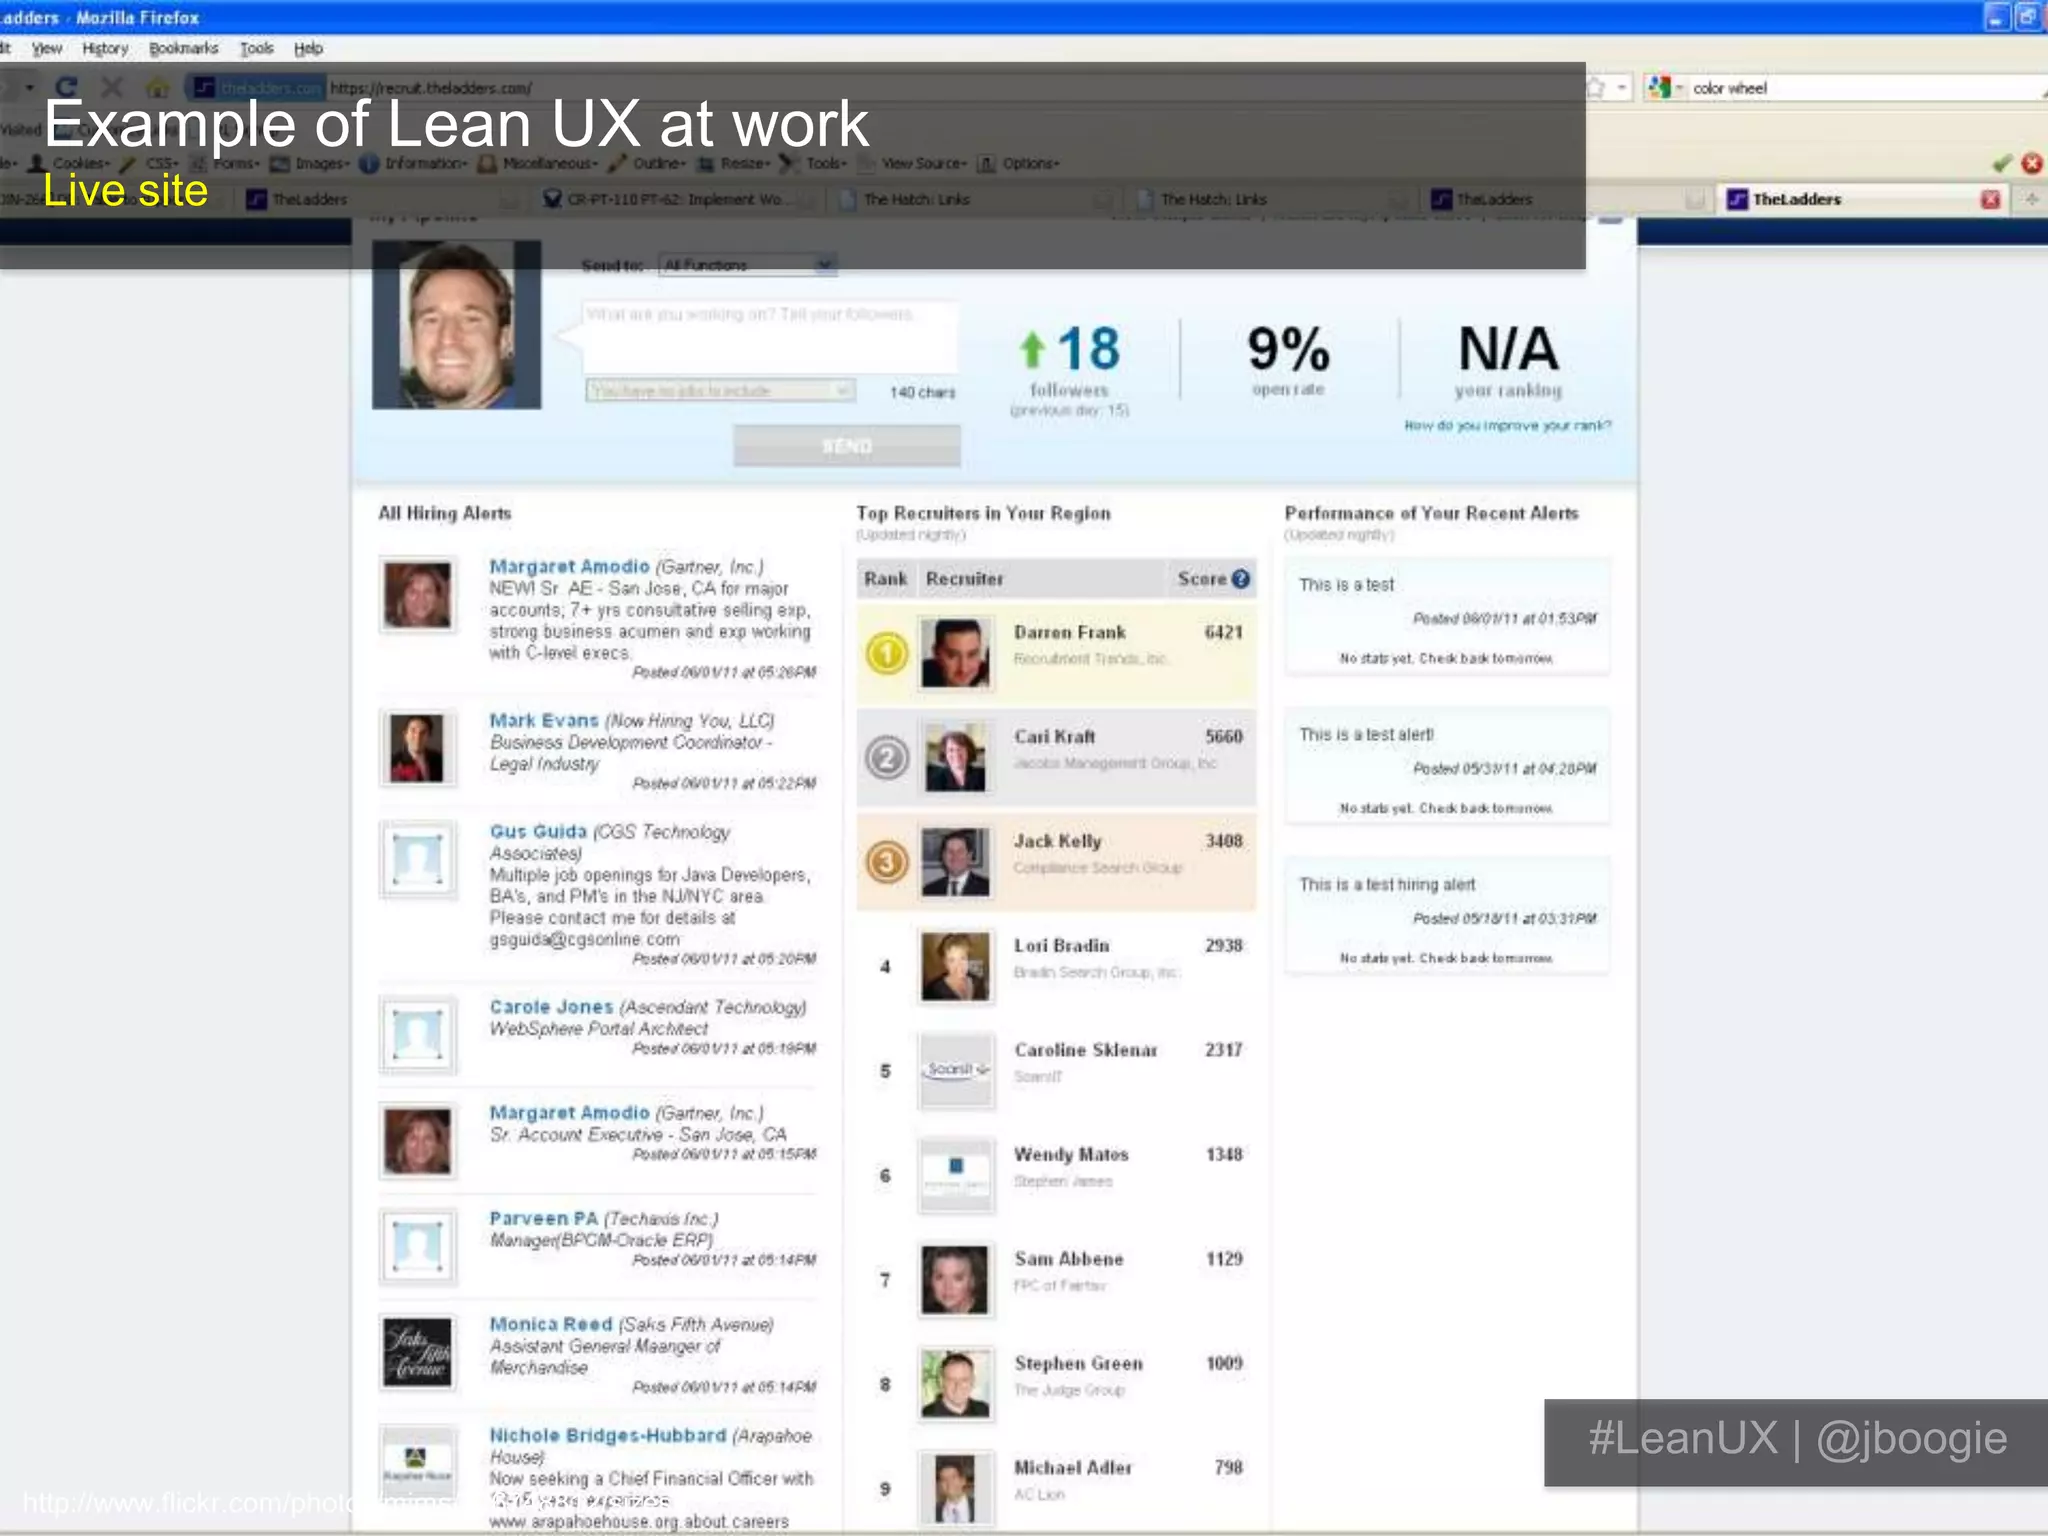Click Stephen Green's recruiter photo
The height and width of the screenshot is (1536, 2048).
[956, 1384]
